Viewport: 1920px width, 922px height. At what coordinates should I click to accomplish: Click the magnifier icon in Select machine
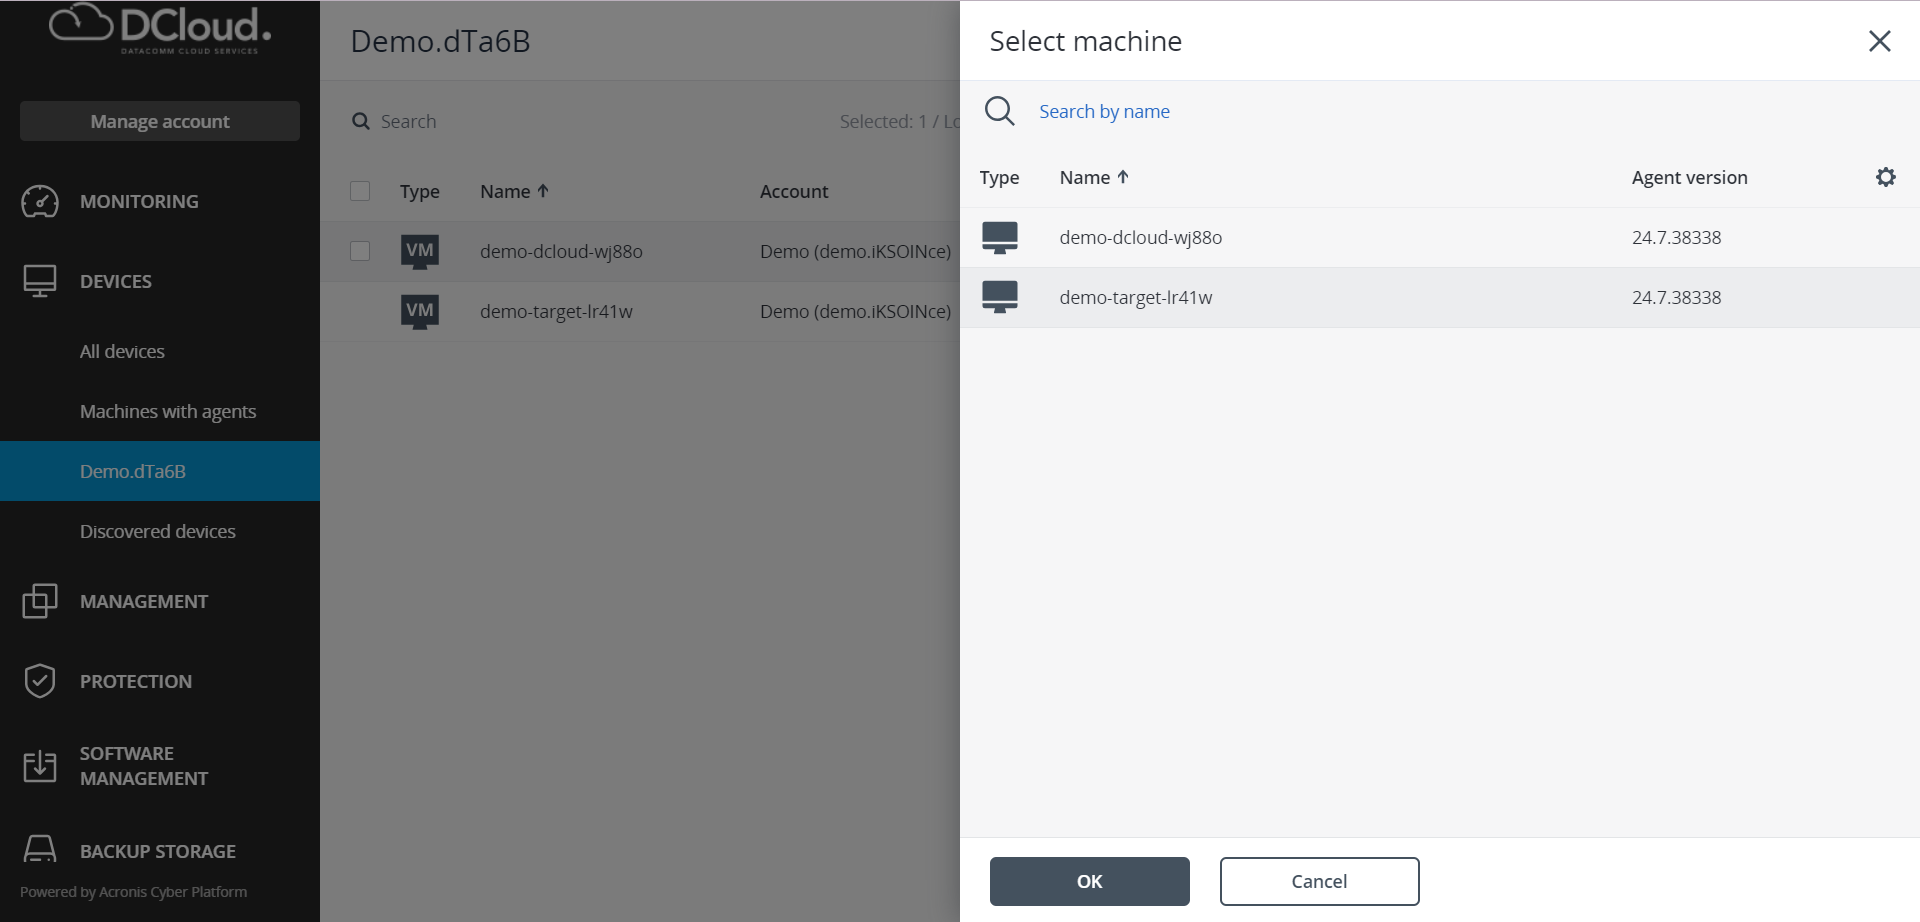click(x=999, y=111)
